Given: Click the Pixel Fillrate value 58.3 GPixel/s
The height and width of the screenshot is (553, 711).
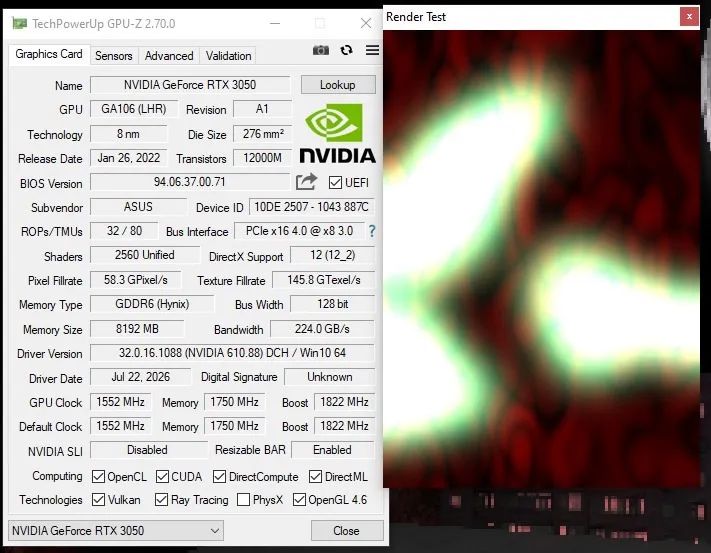Looking at the screenshot, I should (136, 280).
